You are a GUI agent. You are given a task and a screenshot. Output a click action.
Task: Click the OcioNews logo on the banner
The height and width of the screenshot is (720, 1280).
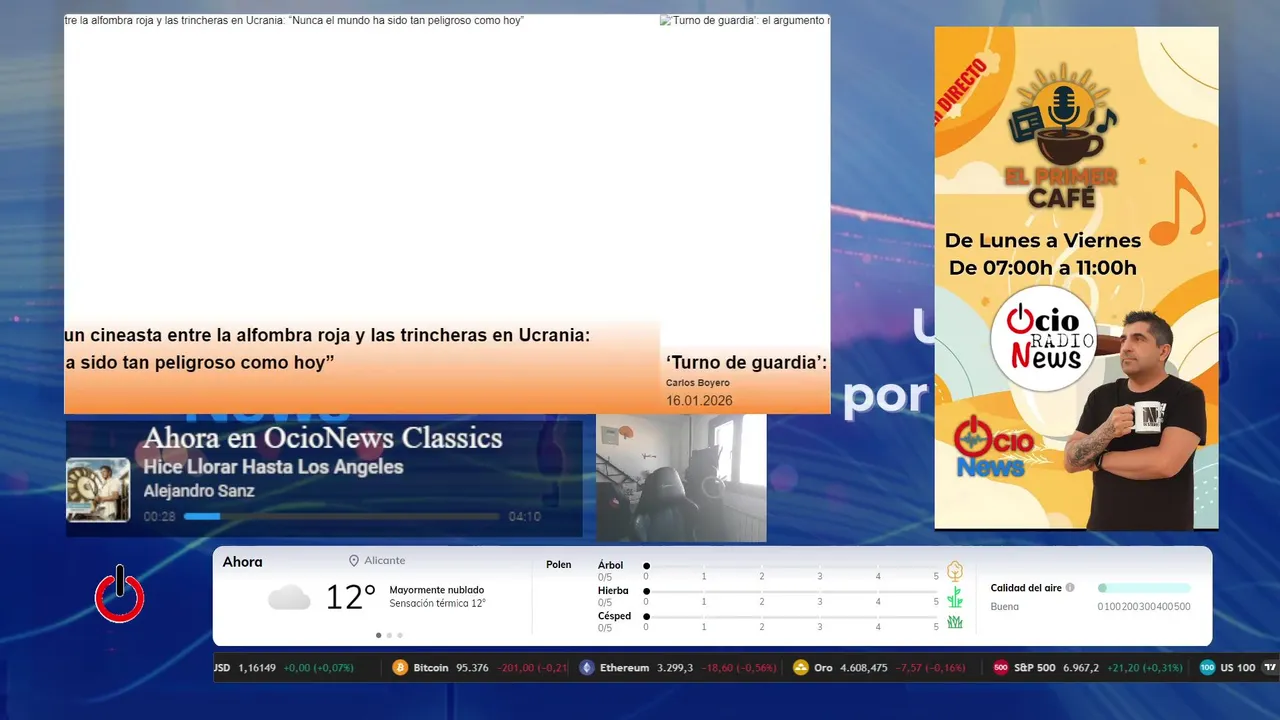coord(994,447)
